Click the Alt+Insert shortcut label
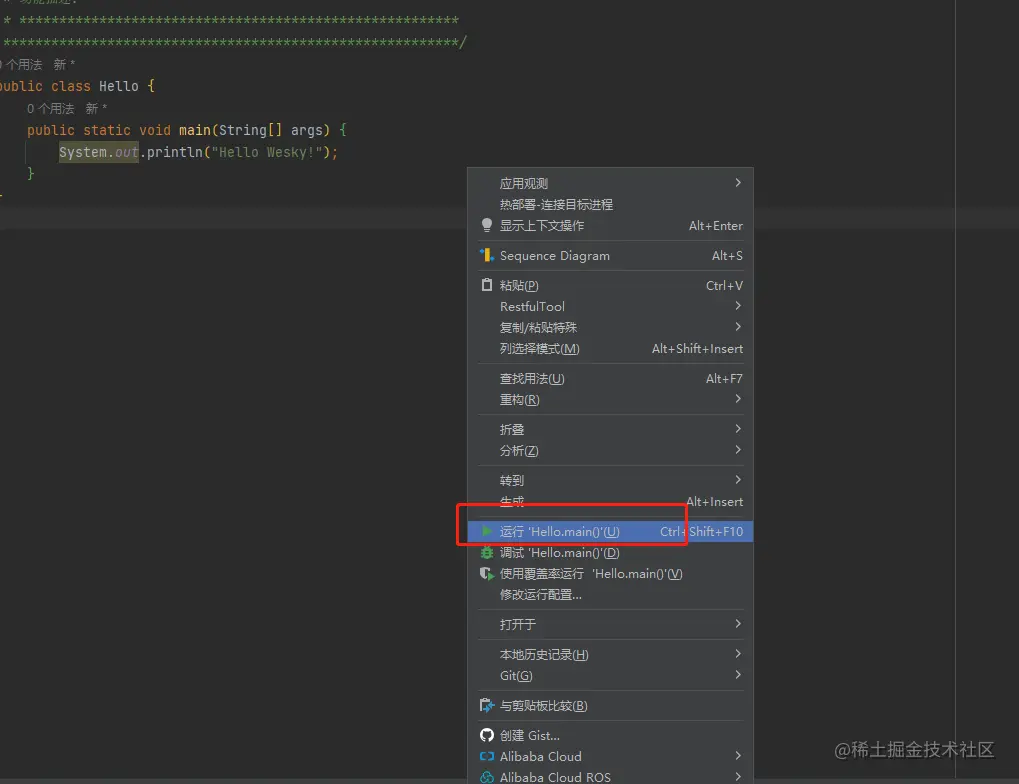This screenshot has height=784, width=1019. 714,502
